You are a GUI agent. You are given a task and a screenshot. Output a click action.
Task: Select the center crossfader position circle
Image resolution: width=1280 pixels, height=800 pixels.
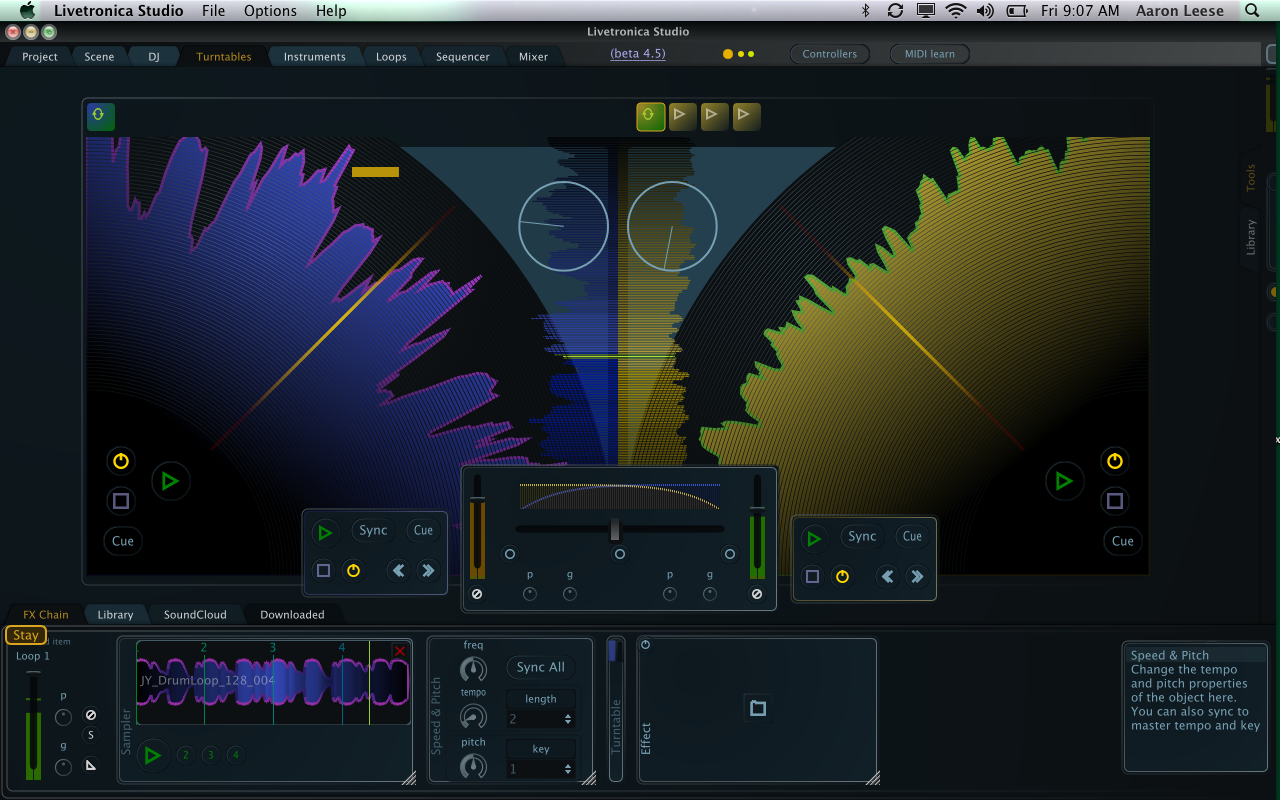[x=620, y=554]
